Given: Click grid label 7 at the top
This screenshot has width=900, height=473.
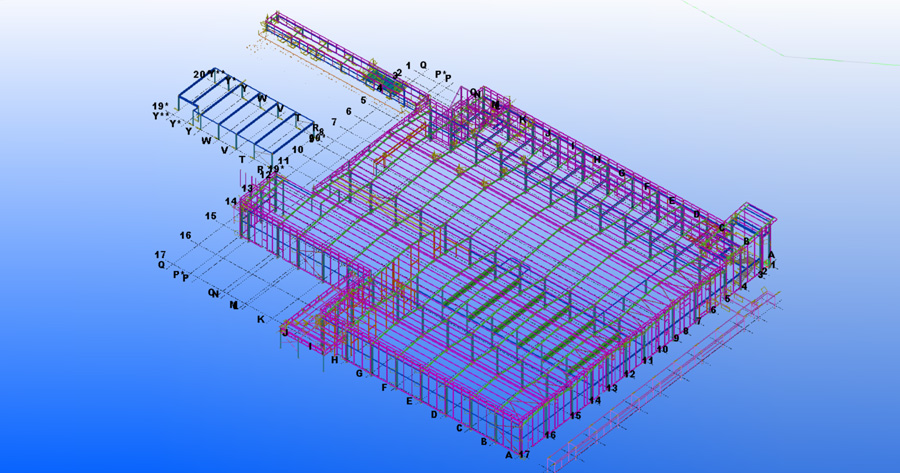Looking at the screenshot, I should point(334,122).
